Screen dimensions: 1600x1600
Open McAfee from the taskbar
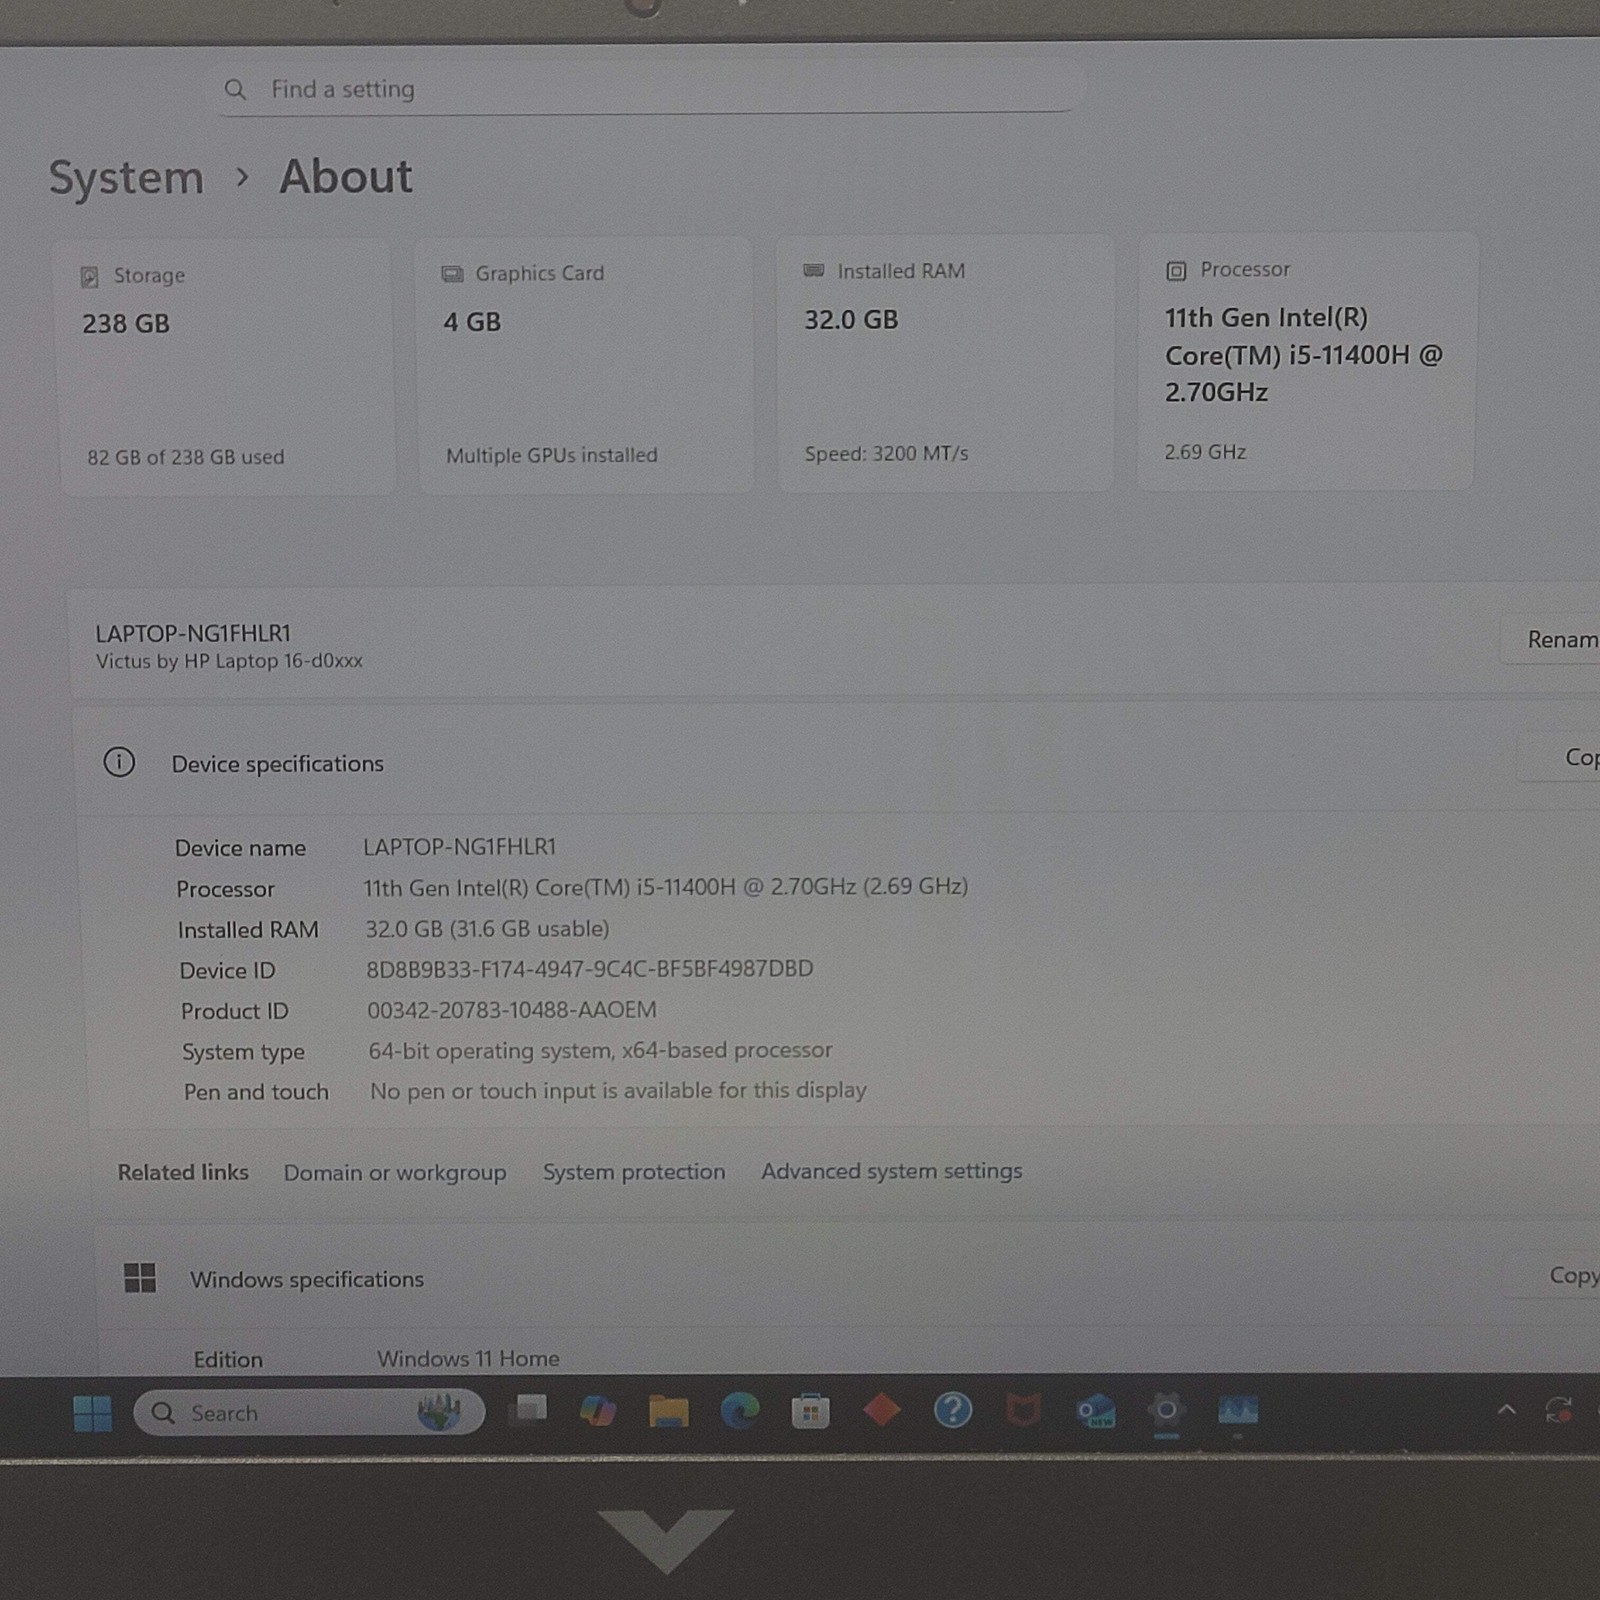coord(1023,1410)
